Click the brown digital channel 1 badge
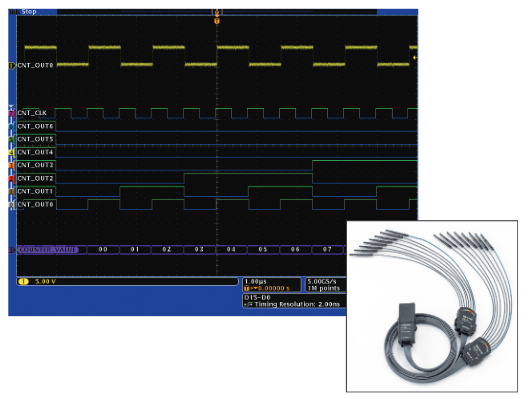 pos(12,192)
